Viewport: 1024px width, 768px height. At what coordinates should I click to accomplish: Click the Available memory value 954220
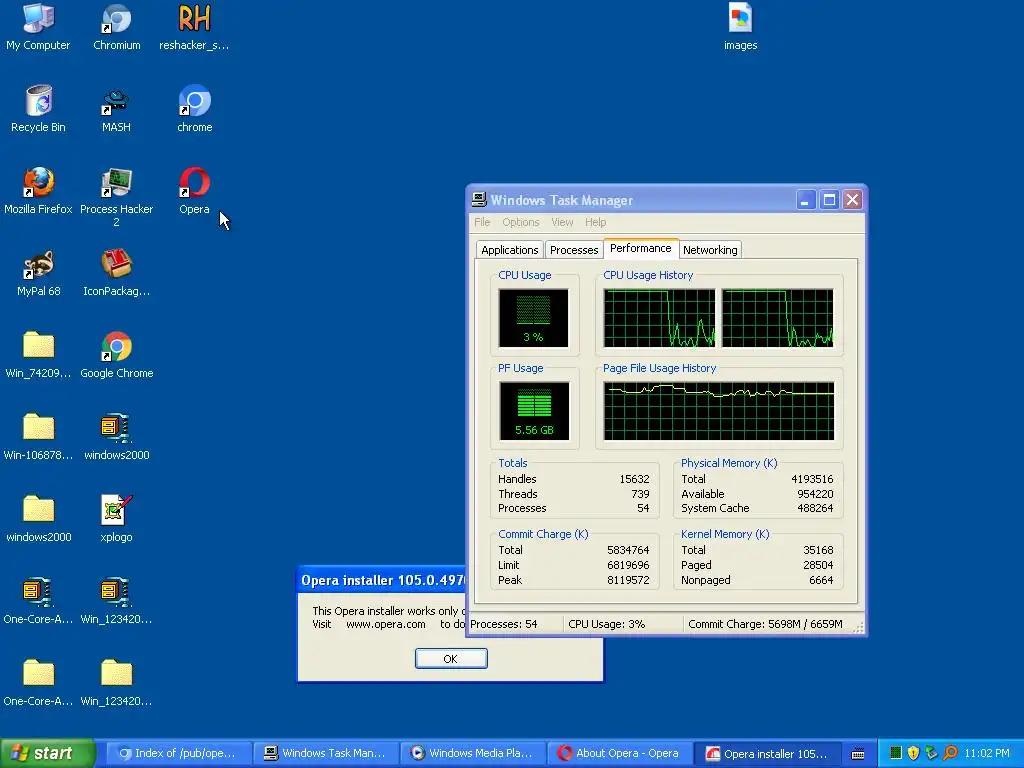[815, 494]
